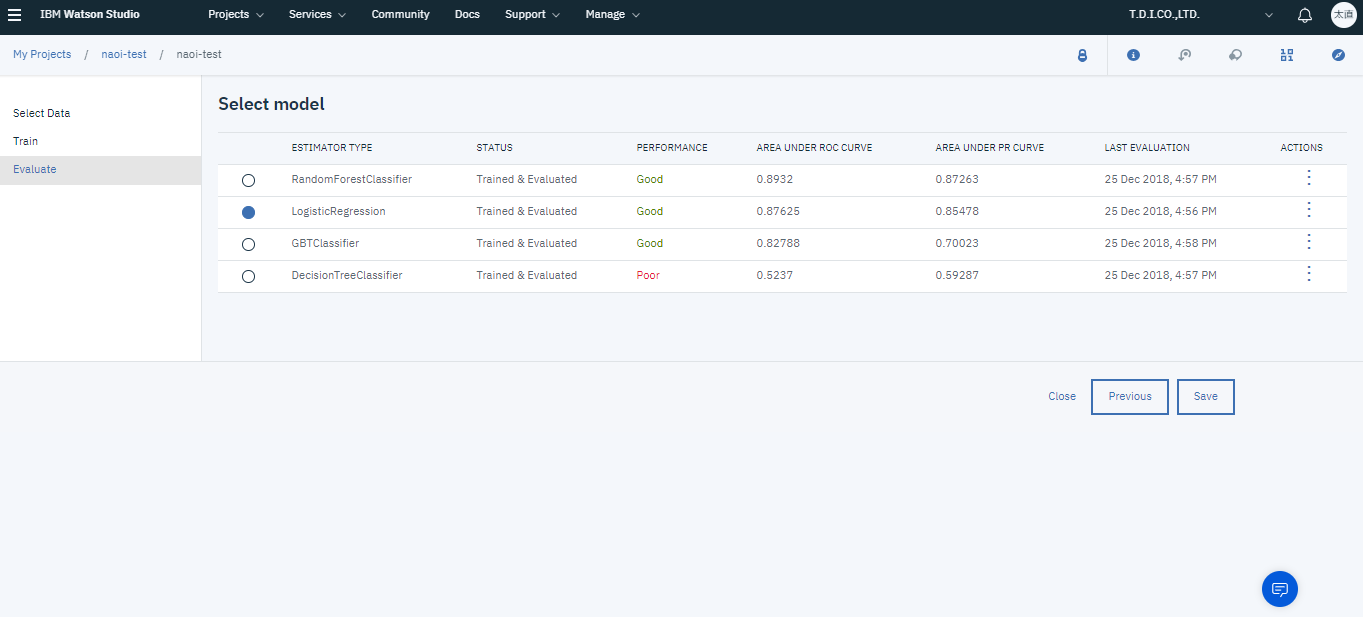The width and height of the screenshot is (1363, 617).
Task: Open the information panel icon
Action: (x=1133, y=56)
